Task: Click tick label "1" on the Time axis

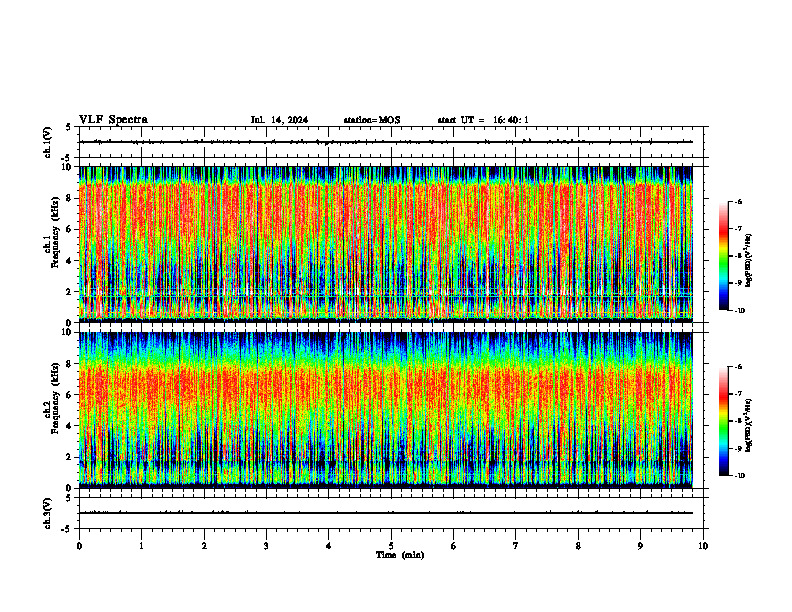Action: (141, 546)
